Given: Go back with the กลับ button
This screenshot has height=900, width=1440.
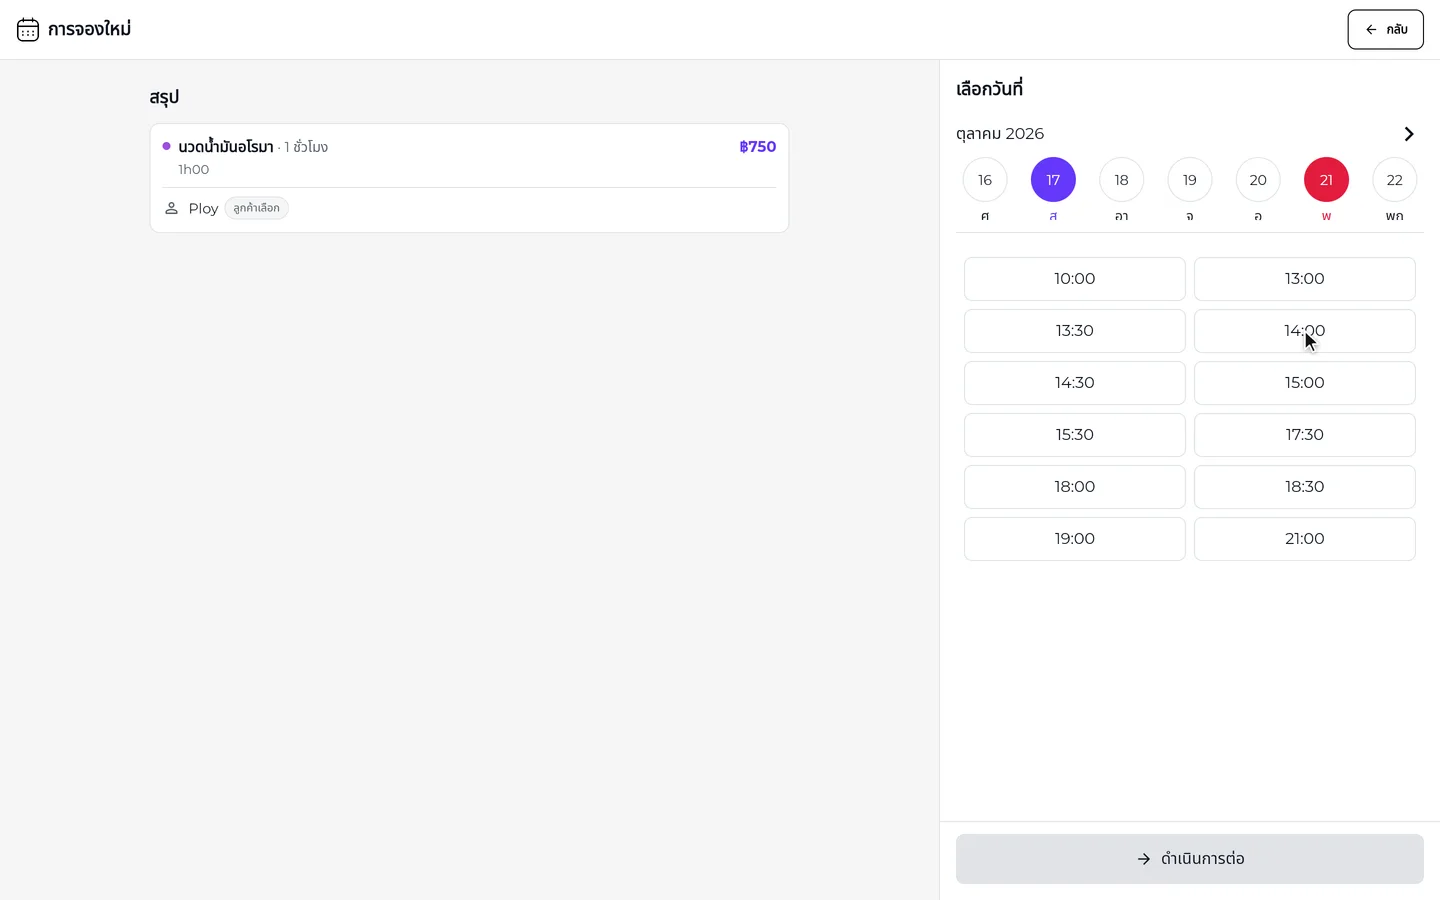Looking at the screenshot, I should point(1385,30).
